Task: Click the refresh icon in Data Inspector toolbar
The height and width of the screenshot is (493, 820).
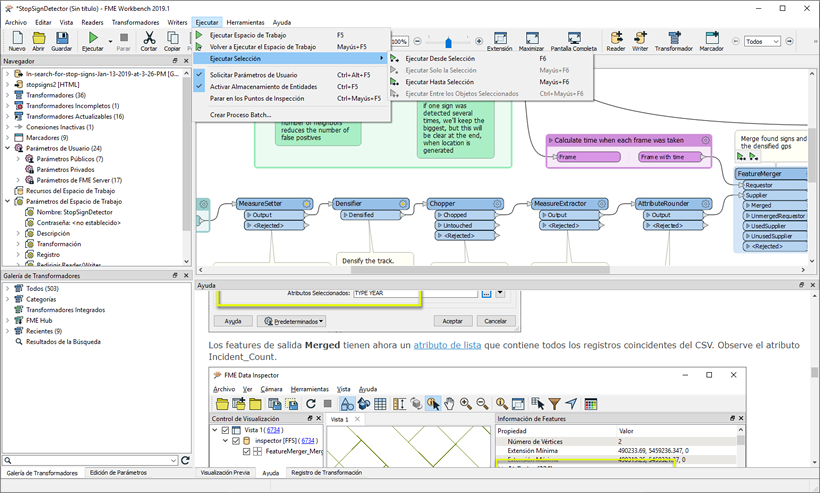Action: (x=311, y=404)
